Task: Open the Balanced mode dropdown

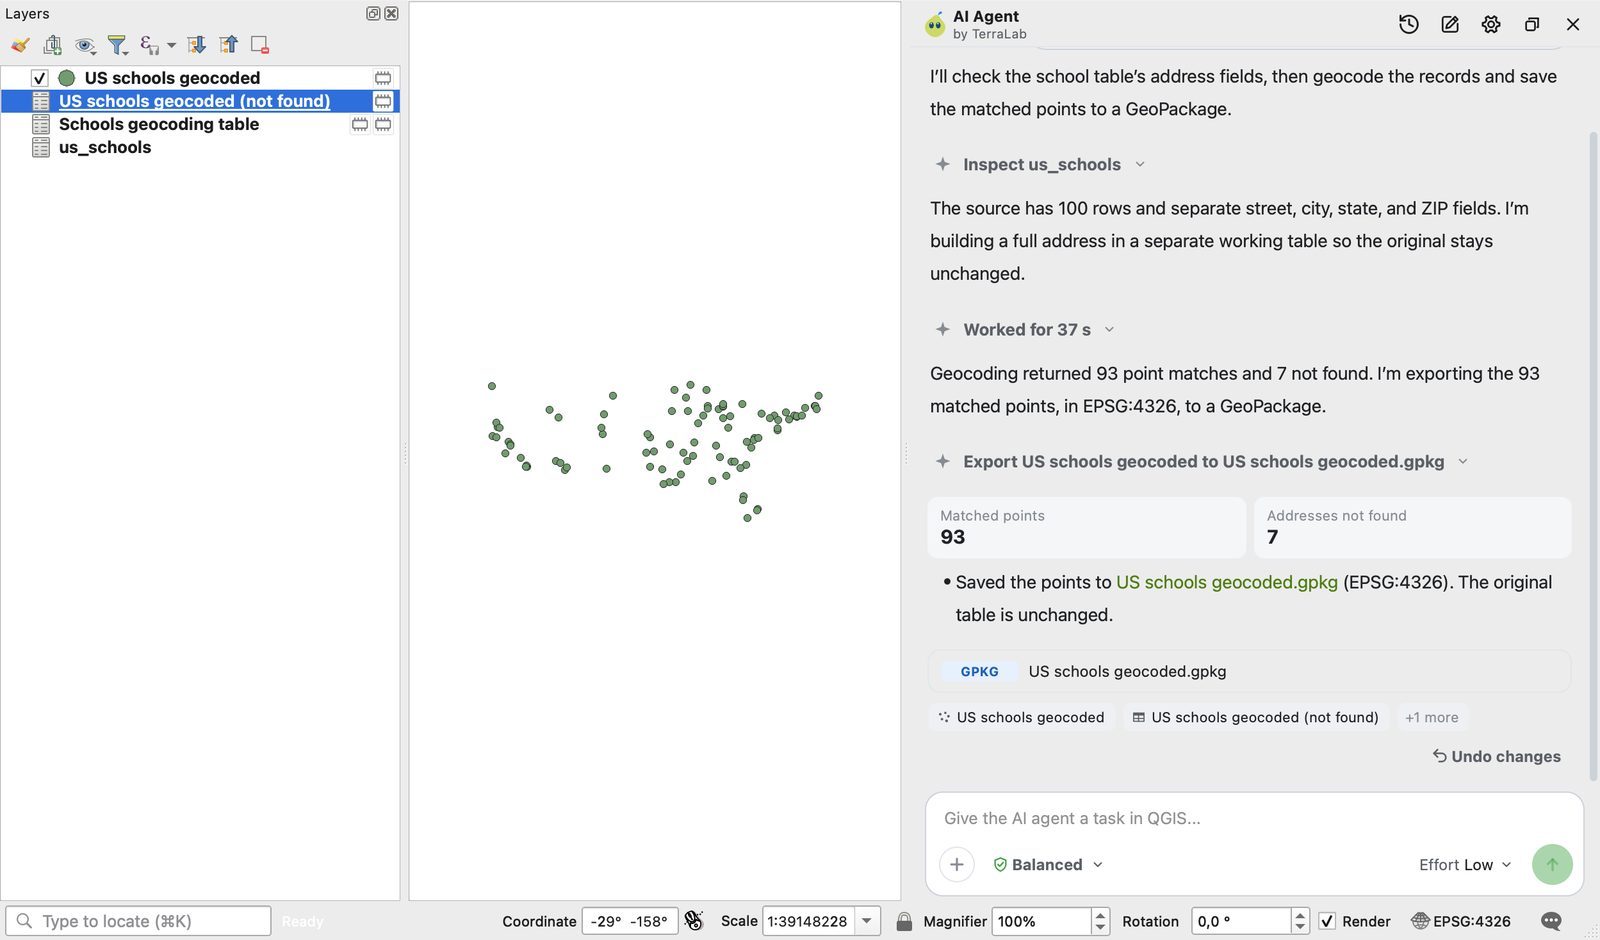Action: [x=1048, y=864]
